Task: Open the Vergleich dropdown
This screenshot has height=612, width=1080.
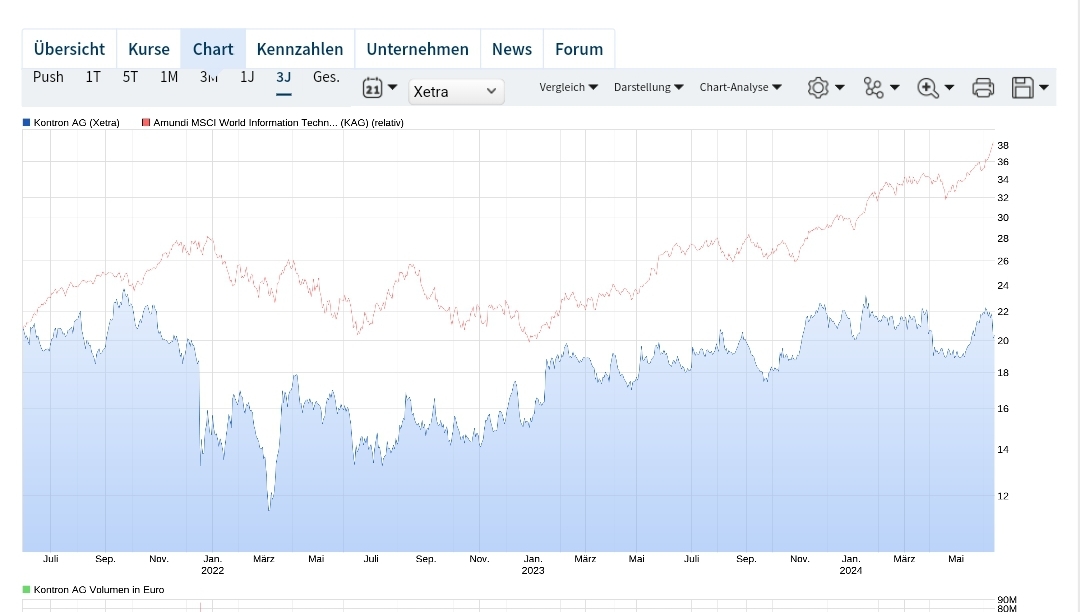Action: point(568,87)
